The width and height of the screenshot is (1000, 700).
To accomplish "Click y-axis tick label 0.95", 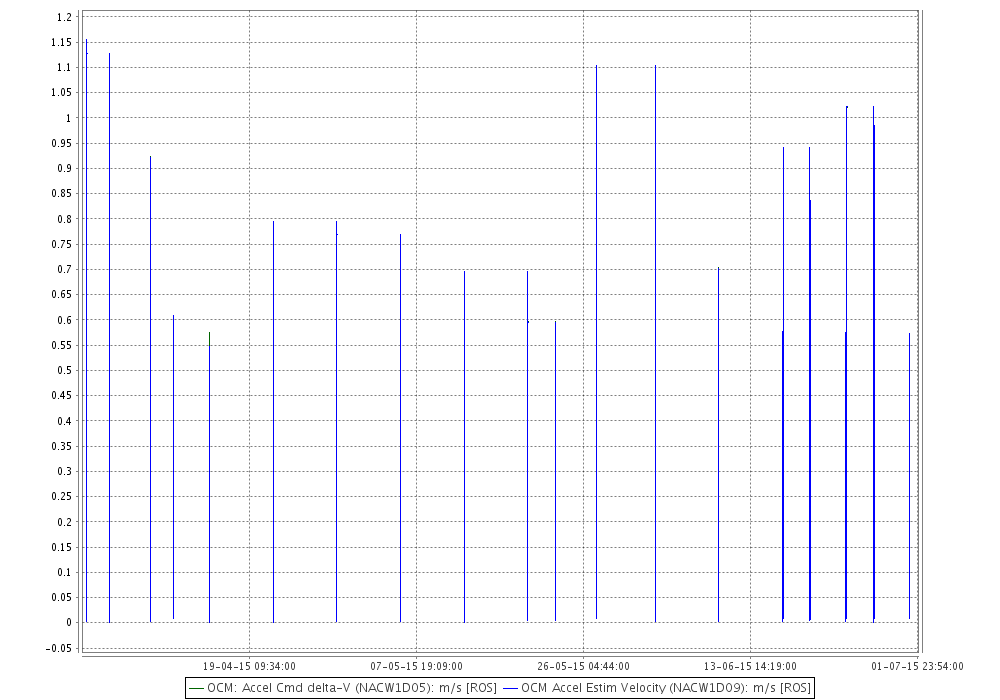I will (x=62, y=143).
